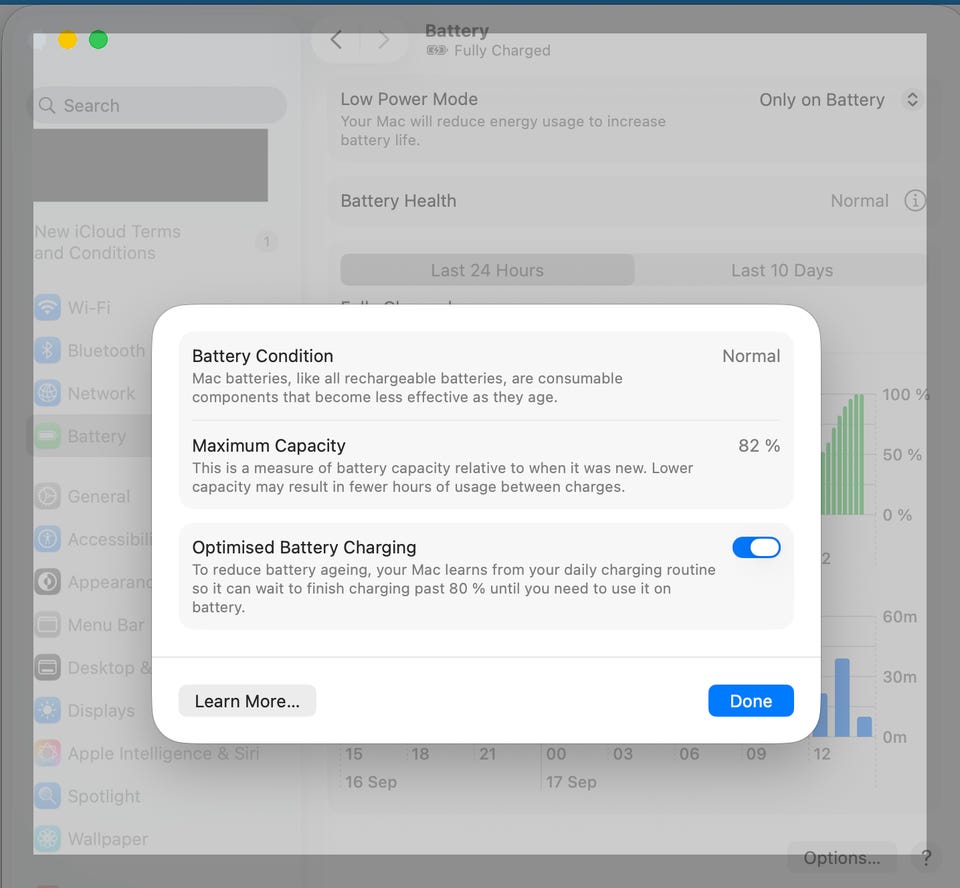Open Appearance settings icon in sidebar
The width and height of the screenshot is (960, 888).
coord(48,582)
